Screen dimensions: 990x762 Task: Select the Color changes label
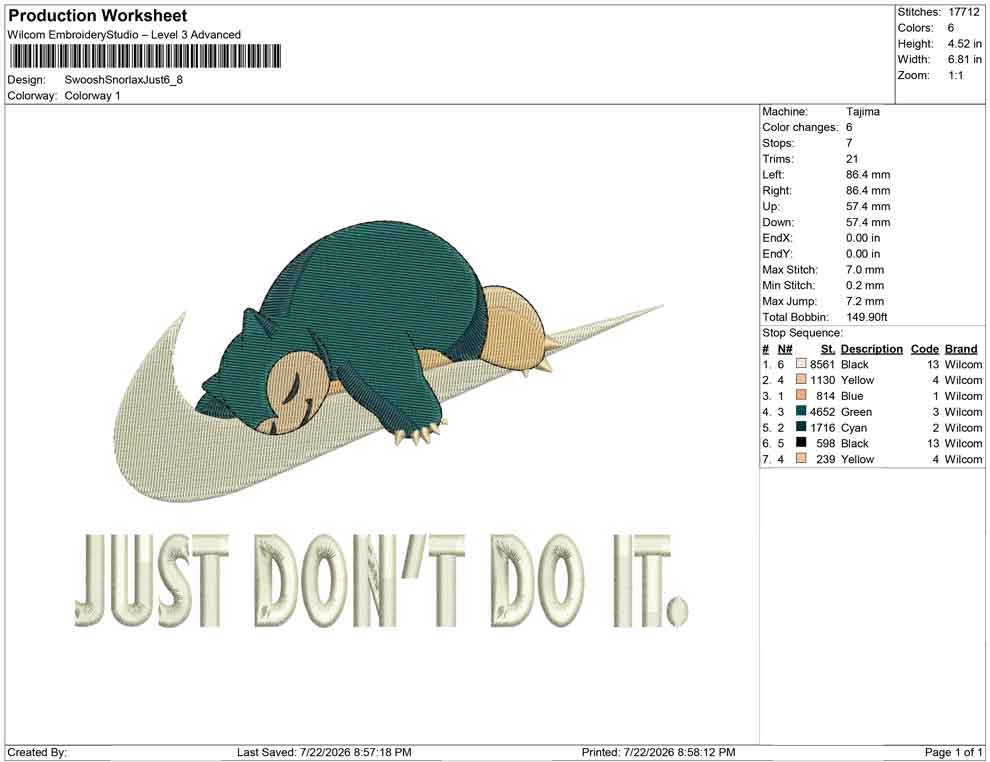(x=800, y=127)
